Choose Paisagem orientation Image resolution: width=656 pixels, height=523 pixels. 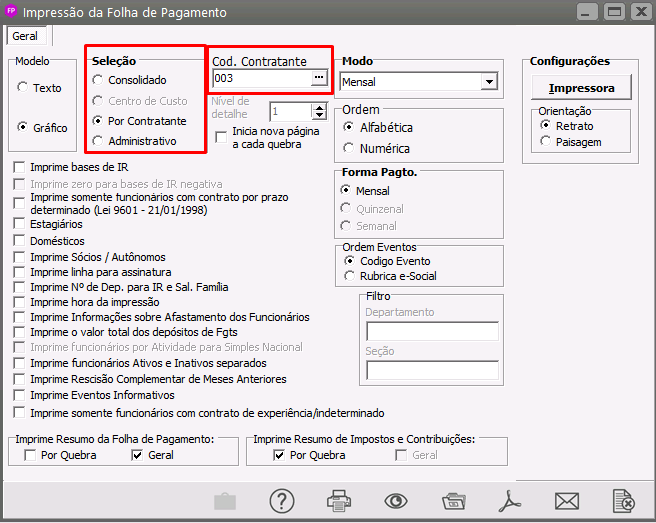(545, 141)
